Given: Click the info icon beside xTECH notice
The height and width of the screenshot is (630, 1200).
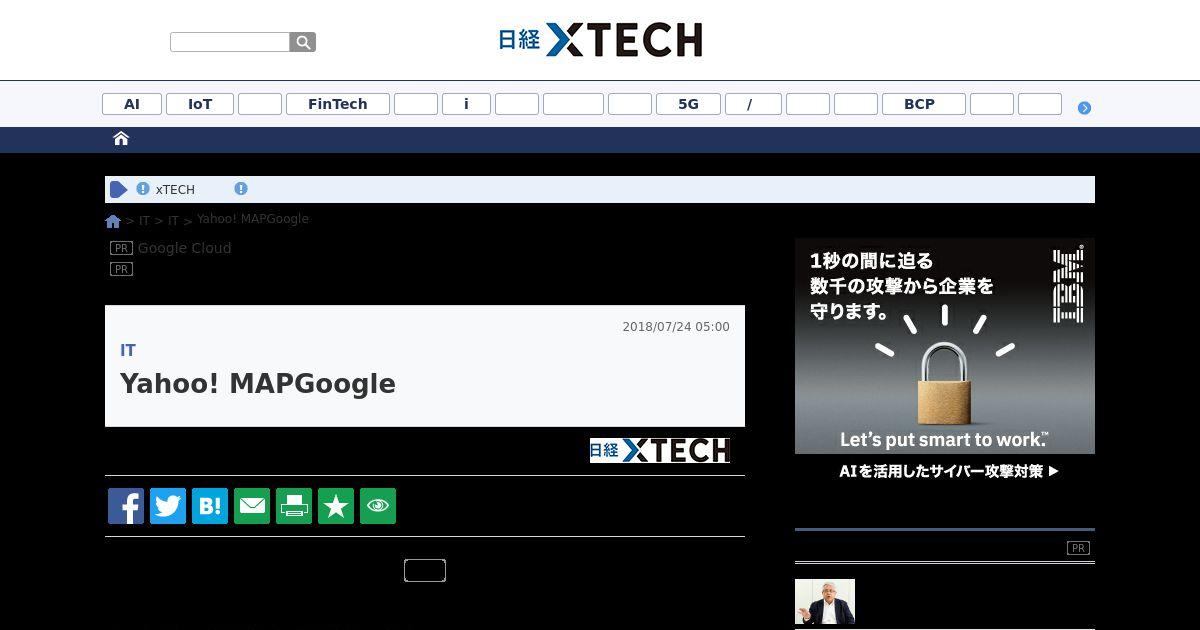Looking at the screenshot, I should point(143,189).
